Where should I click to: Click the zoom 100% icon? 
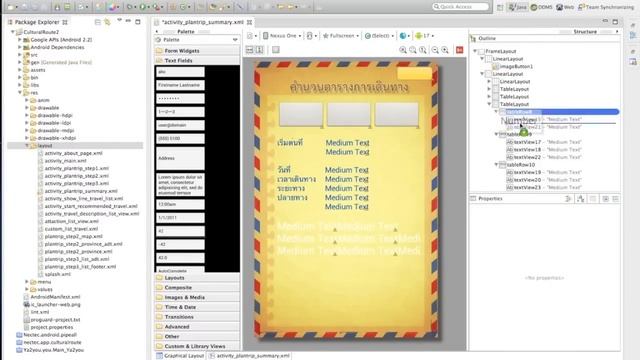point(423,50)
